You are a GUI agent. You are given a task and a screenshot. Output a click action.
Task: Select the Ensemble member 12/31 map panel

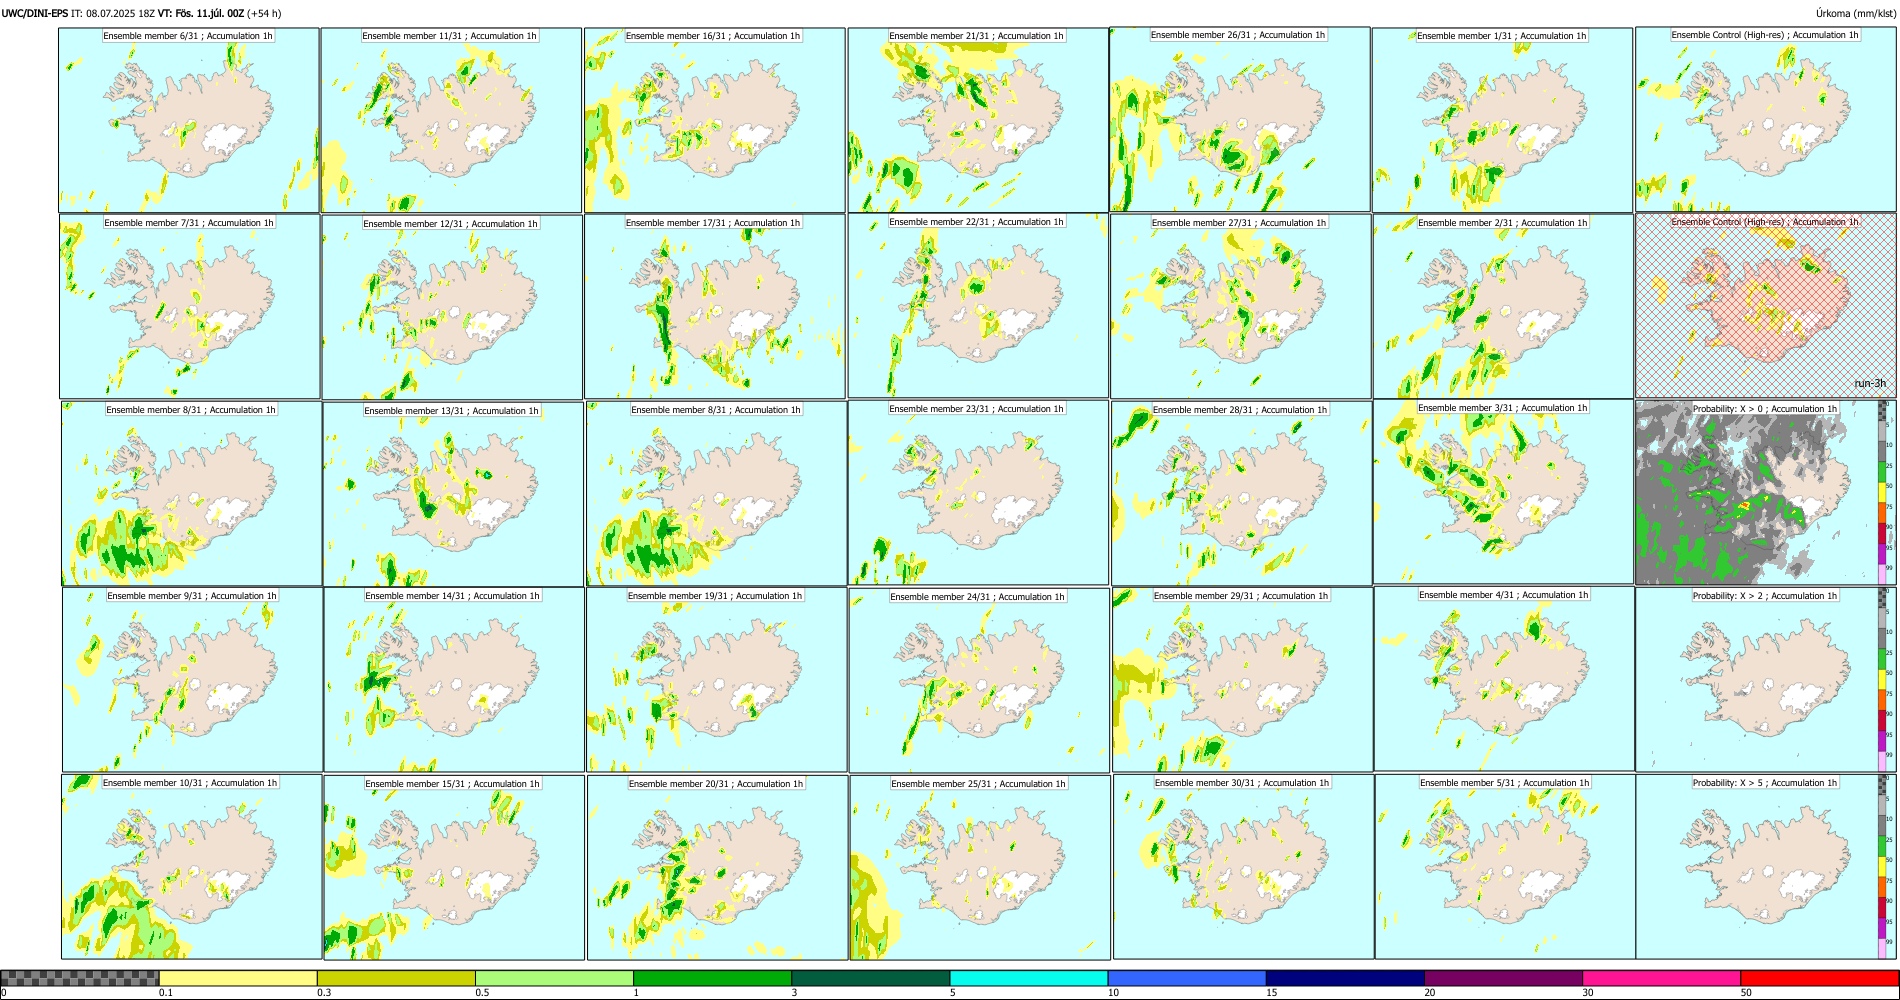pyautogui.click(x=452, y=307)
